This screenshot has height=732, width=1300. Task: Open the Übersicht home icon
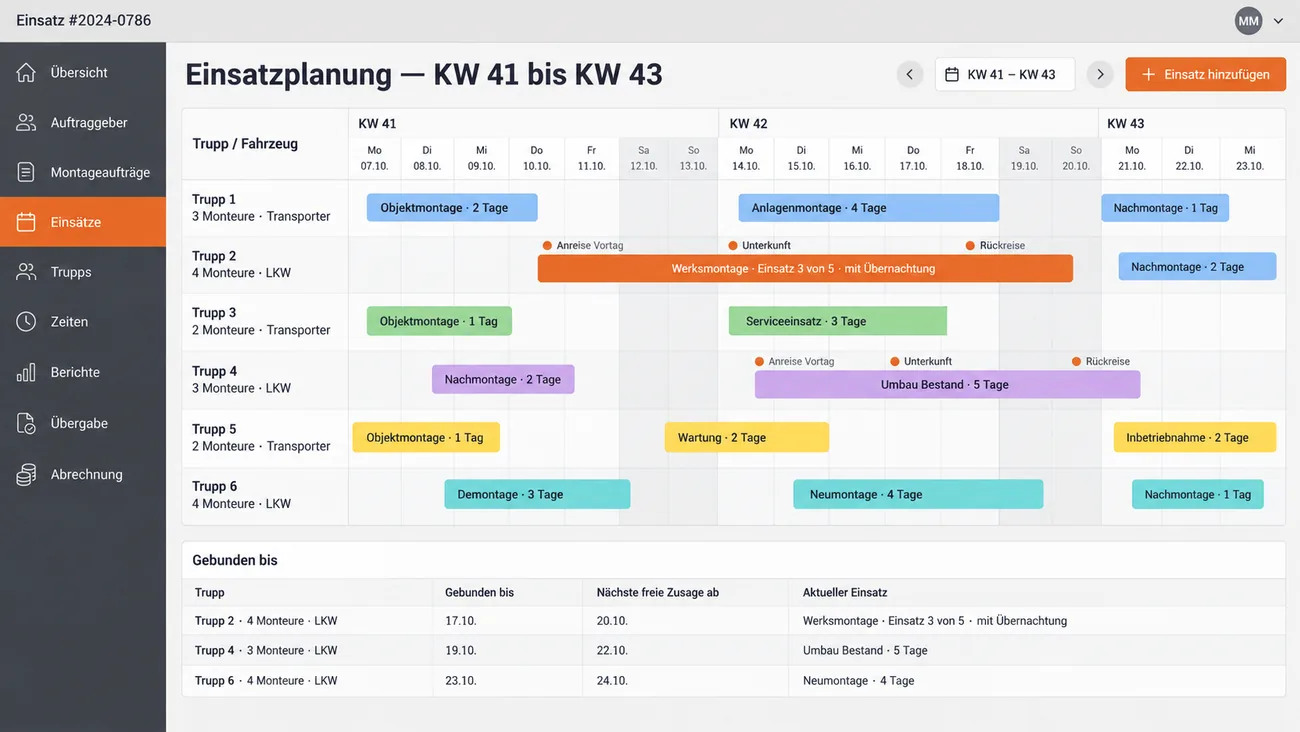coord(26,72)
